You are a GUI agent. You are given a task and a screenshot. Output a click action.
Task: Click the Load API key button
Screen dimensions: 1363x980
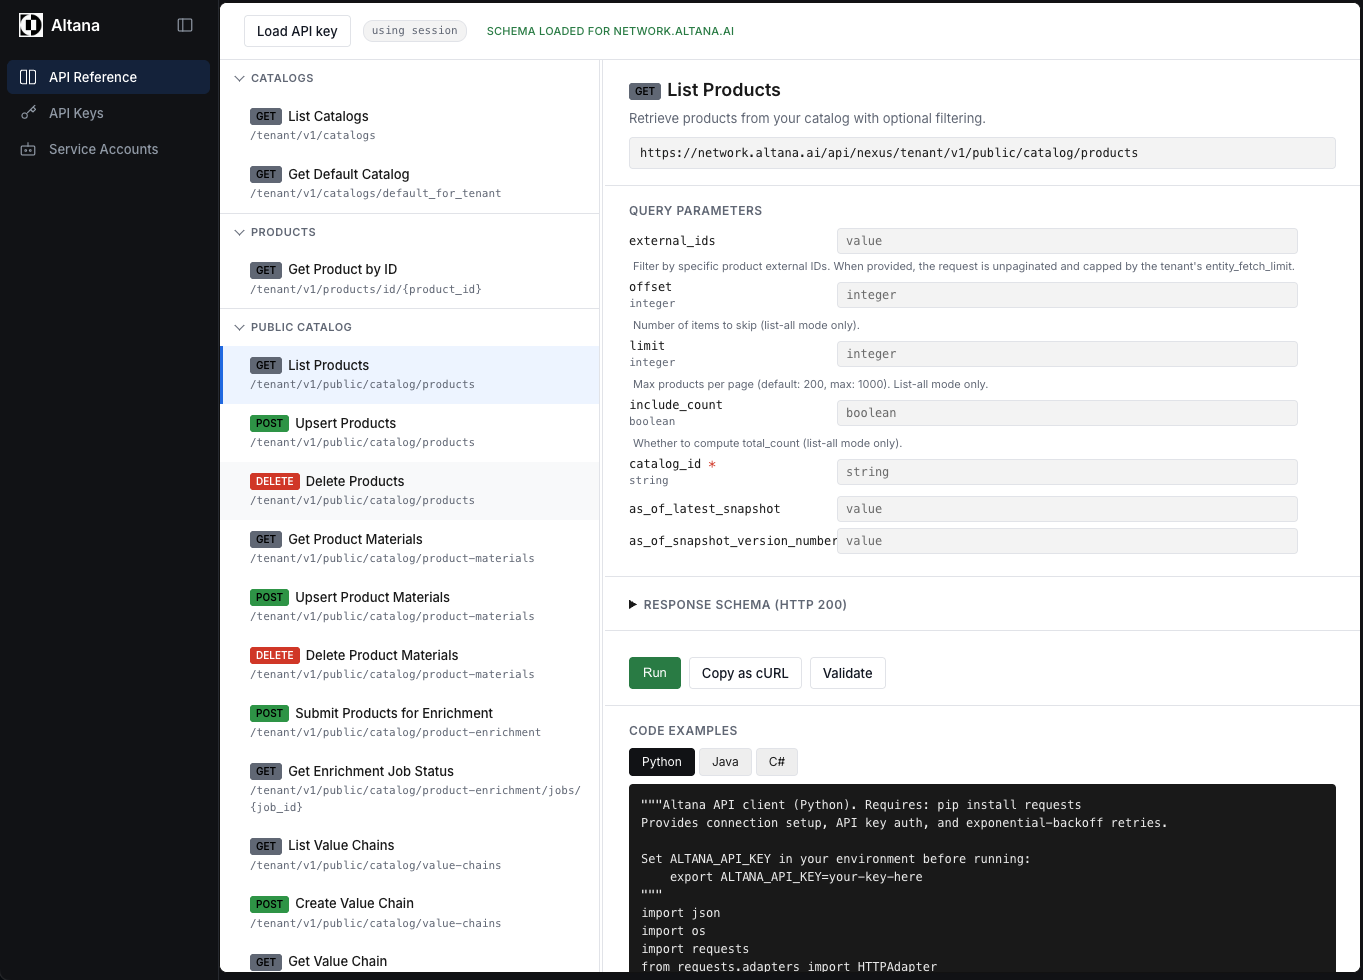(x=297, y=31)
